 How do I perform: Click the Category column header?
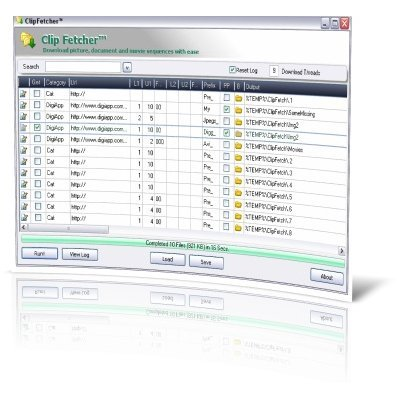pos(56,82)
